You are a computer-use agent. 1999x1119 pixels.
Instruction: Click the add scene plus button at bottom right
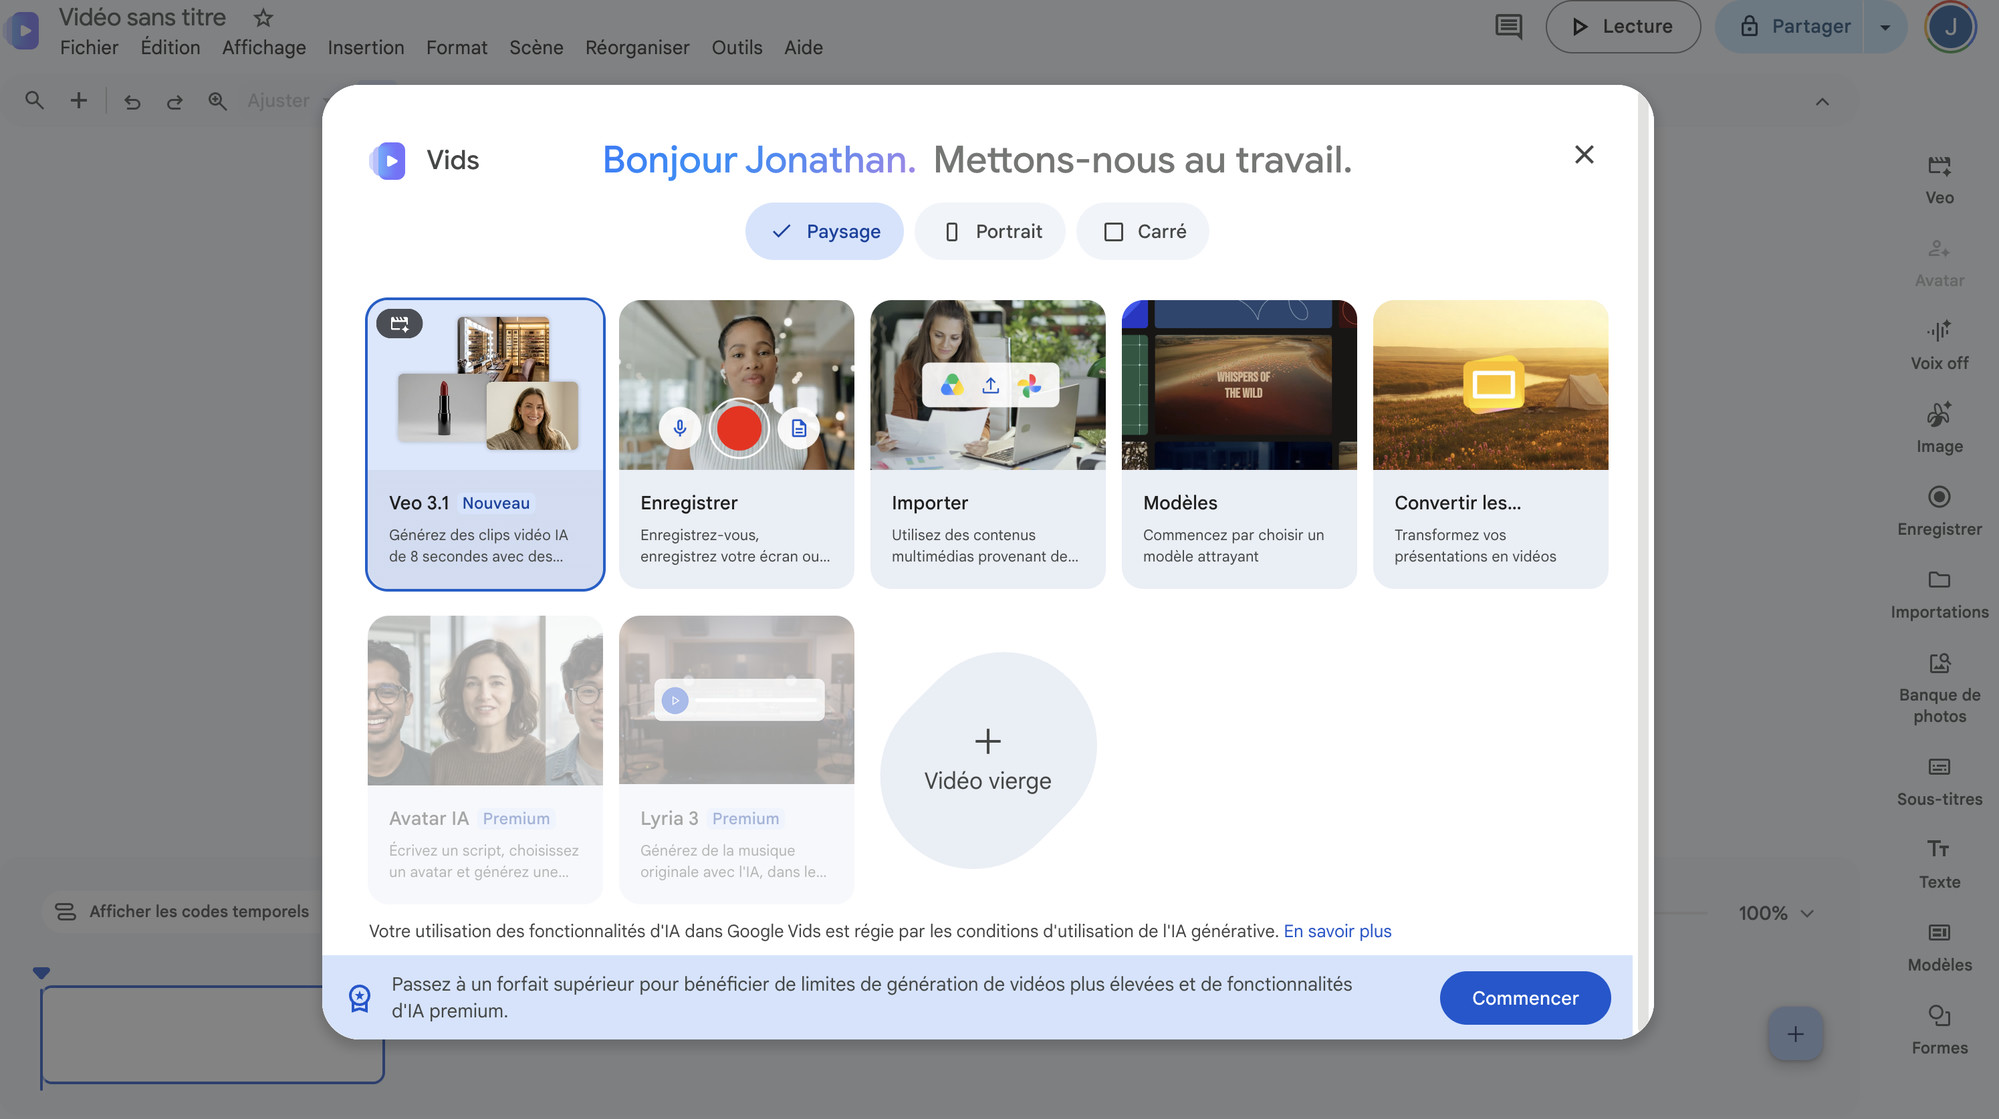click(x=1795, y=1034)
